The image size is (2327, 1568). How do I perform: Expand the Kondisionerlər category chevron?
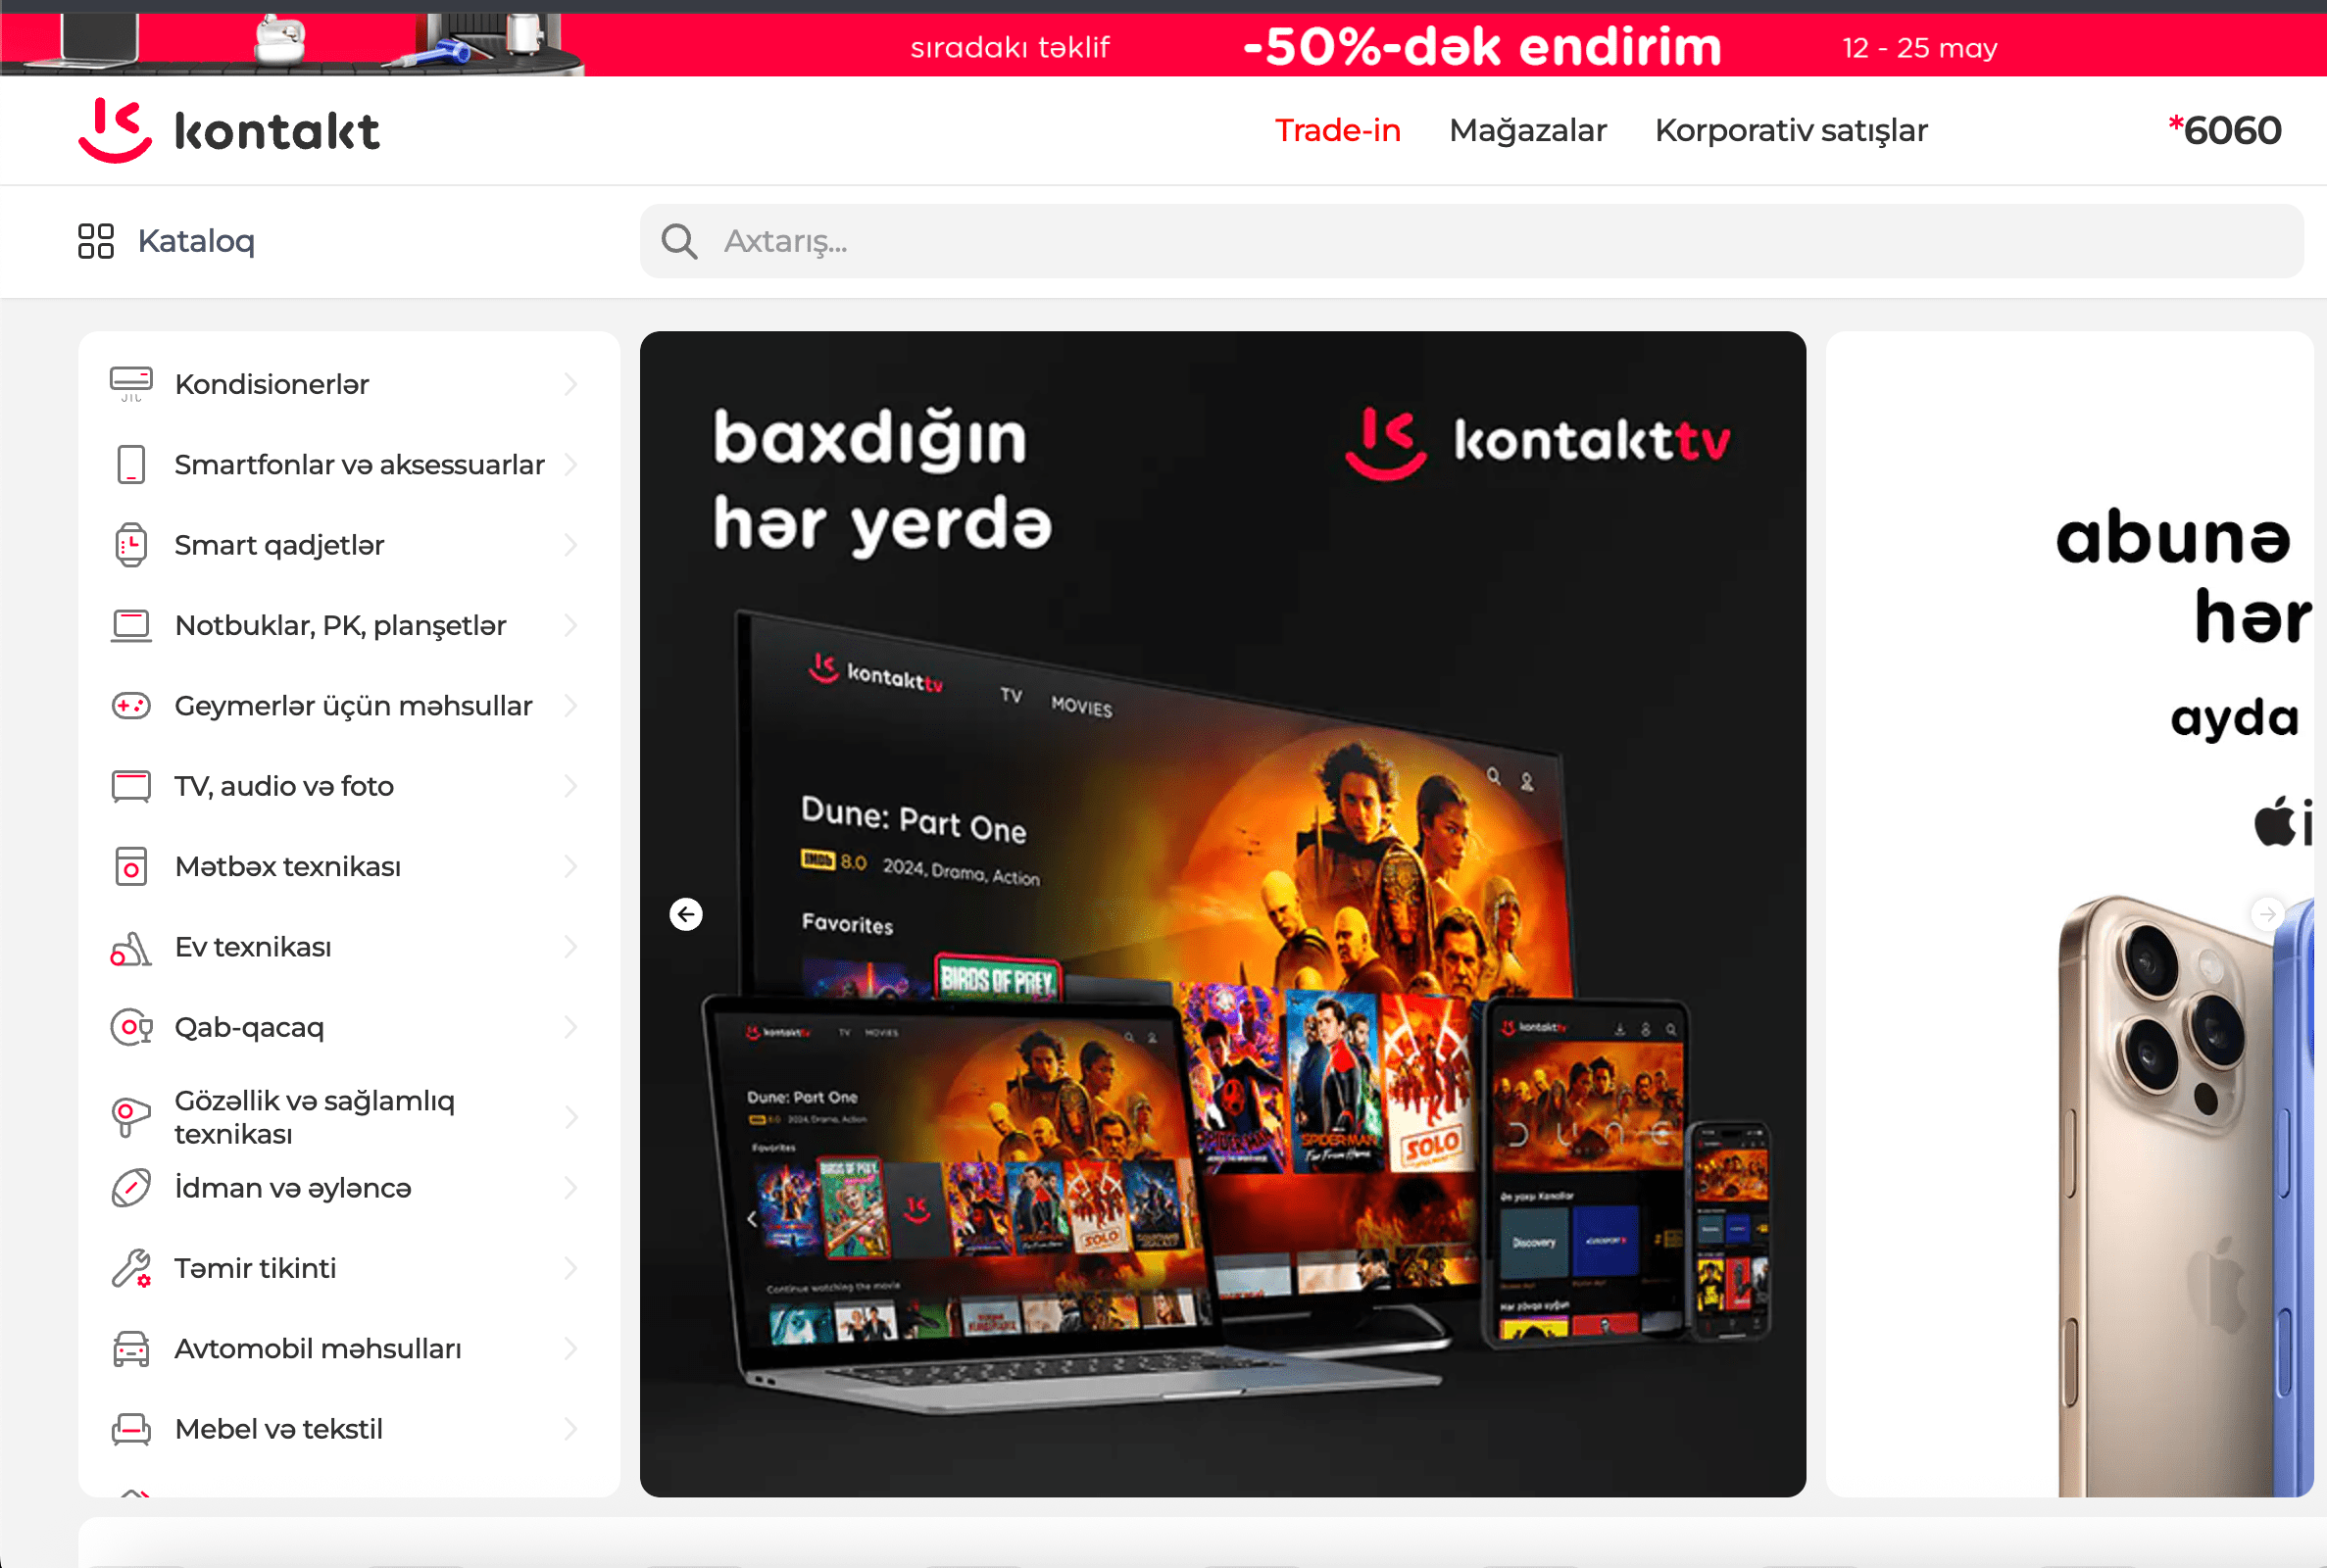(571, 384)
